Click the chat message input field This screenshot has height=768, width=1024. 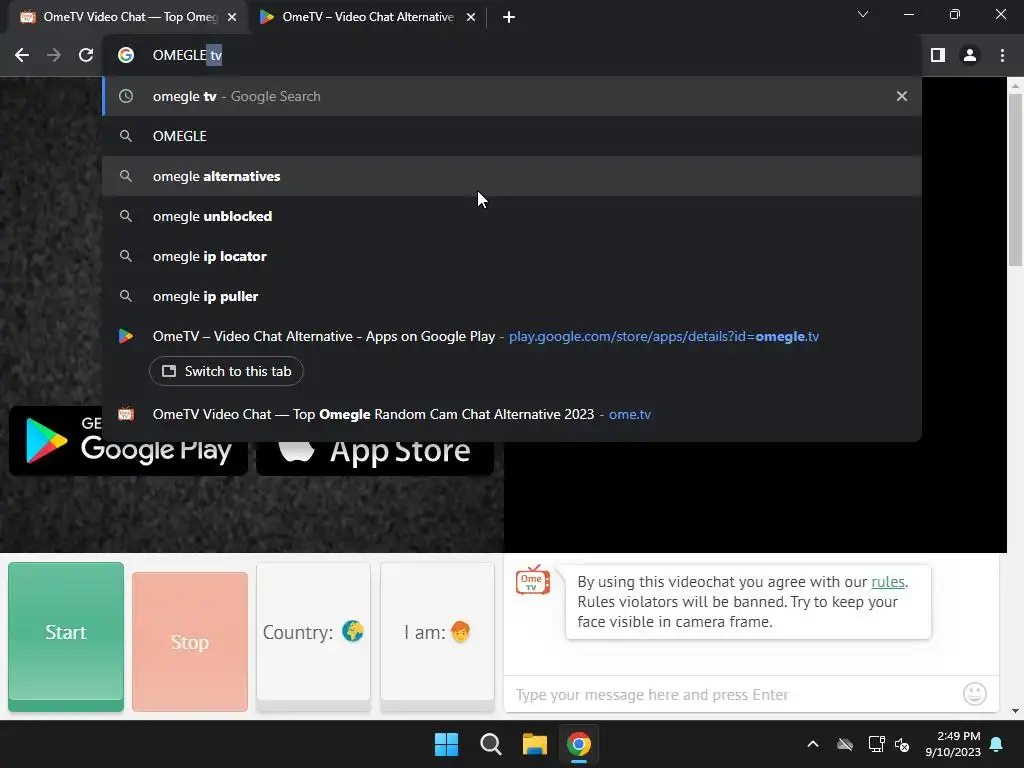[731, 694]
